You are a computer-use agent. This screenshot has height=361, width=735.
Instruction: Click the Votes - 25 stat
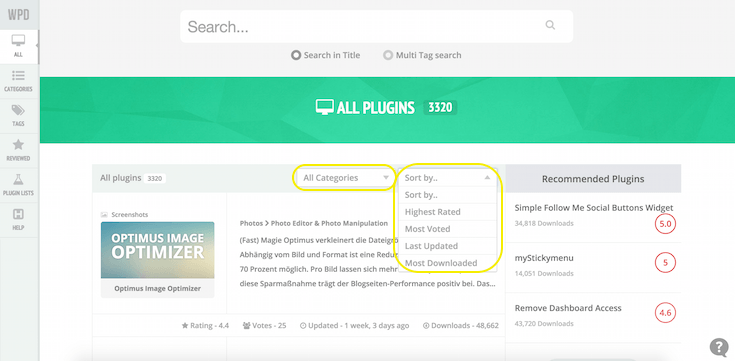[x=264, y=325]
